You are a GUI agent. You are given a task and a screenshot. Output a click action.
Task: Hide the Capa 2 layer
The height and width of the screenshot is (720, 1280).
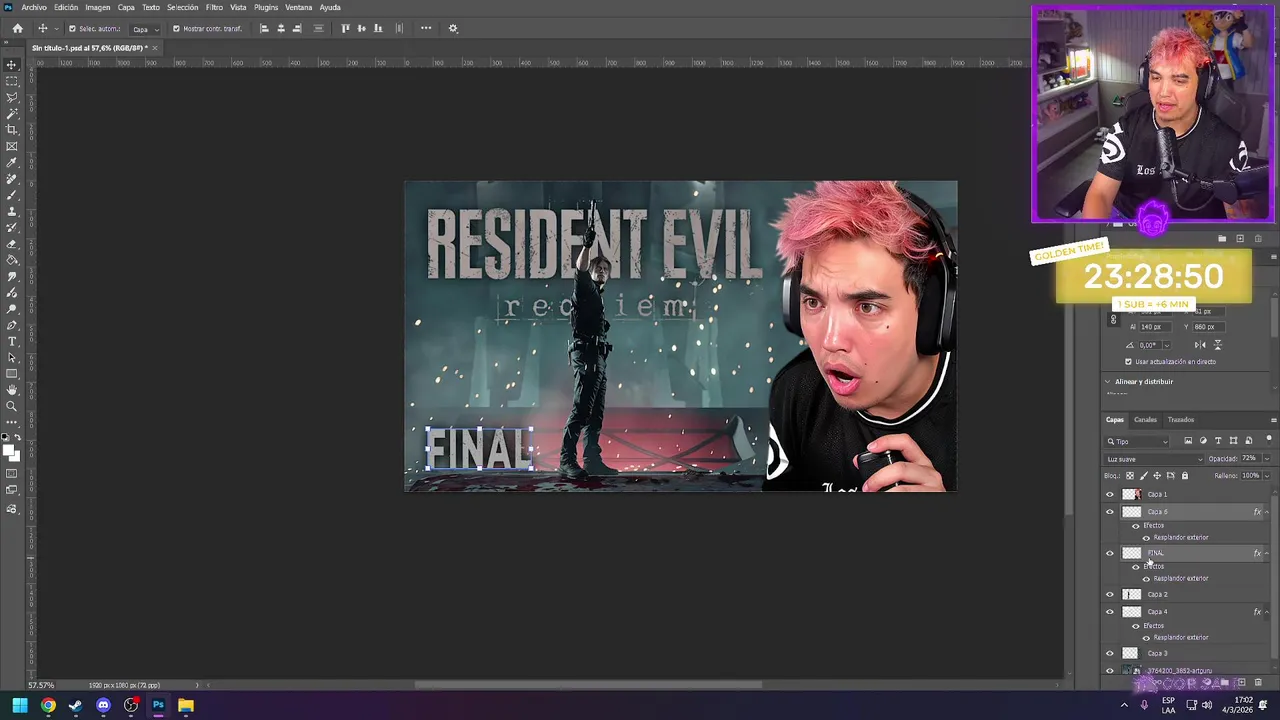coord(1109,594)
